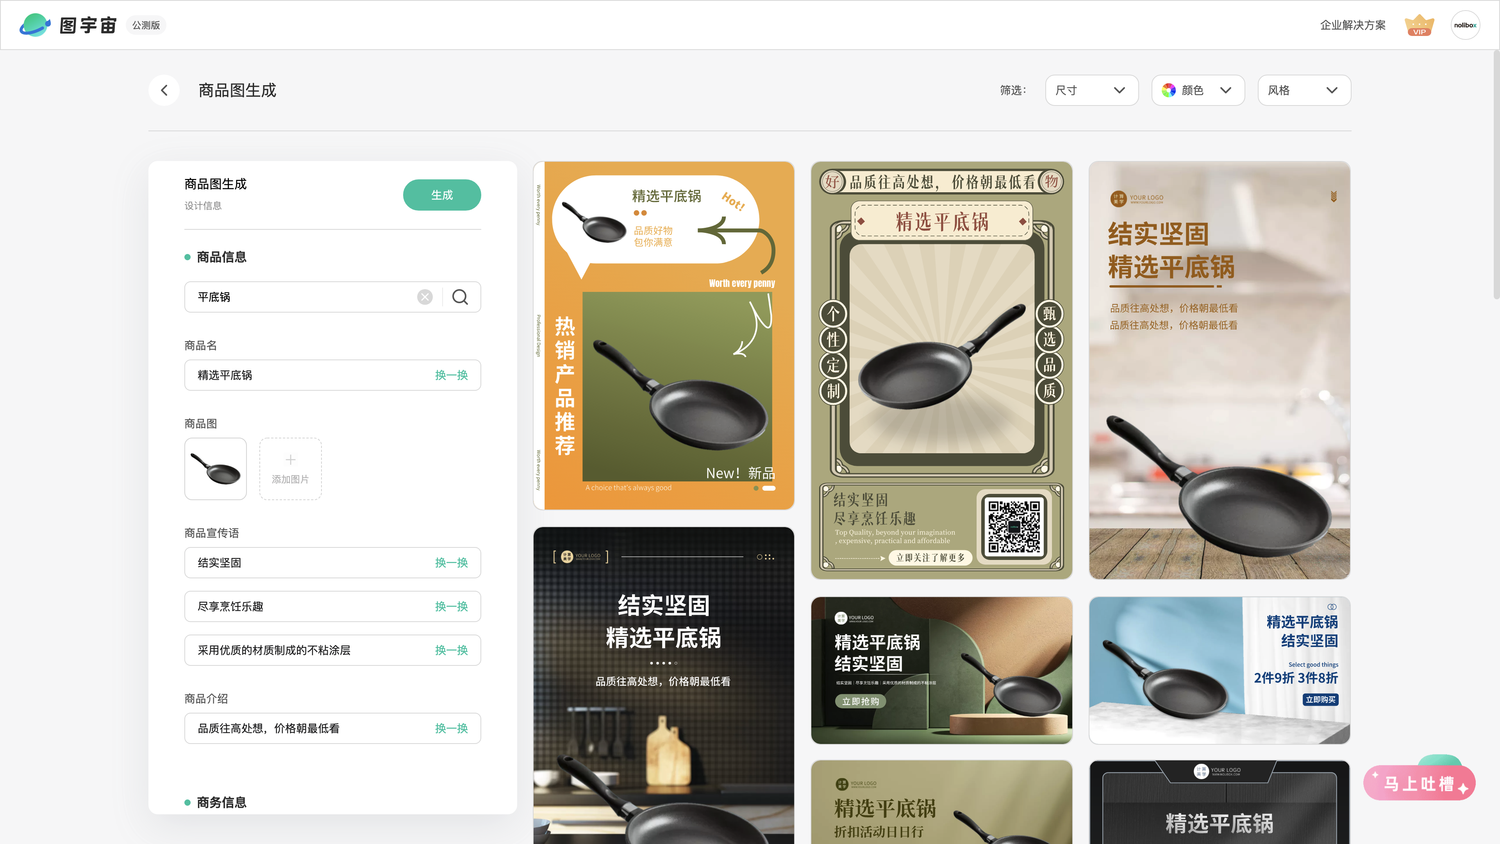The image size is (1500, 844).
Task: Click 换一换 next to 不粘涂层 slogan
Action: click(x=451, y=650)
